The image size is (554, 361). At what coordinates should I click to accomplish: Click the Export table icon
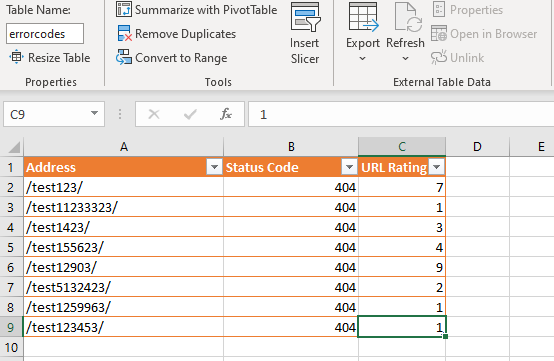(363, 17)
